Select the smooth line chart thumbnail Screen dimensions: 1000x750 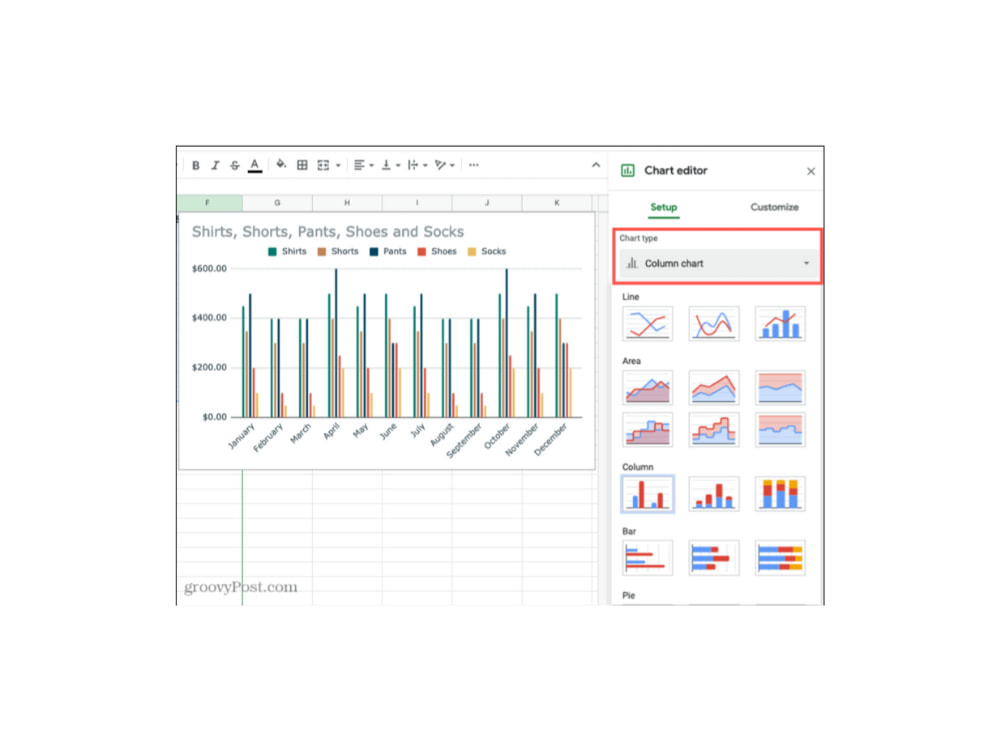[x=713, y=322]
